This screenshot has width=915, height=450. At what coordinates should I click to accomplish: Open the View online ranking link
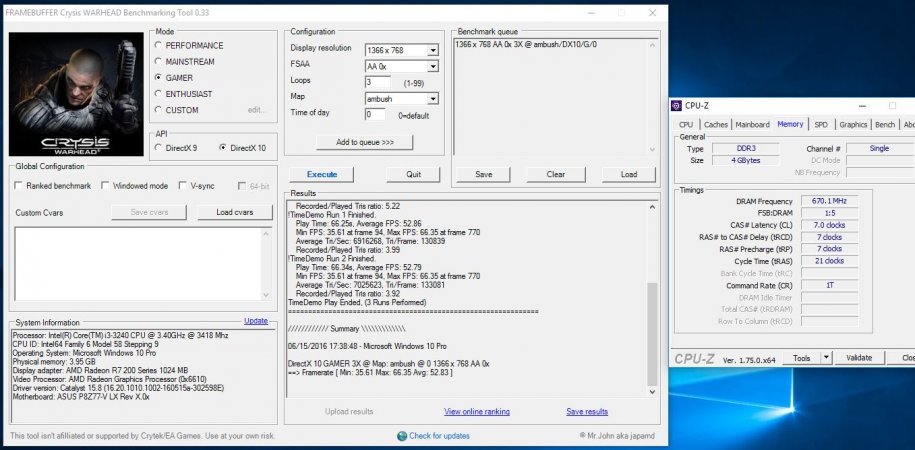point(477,411)
